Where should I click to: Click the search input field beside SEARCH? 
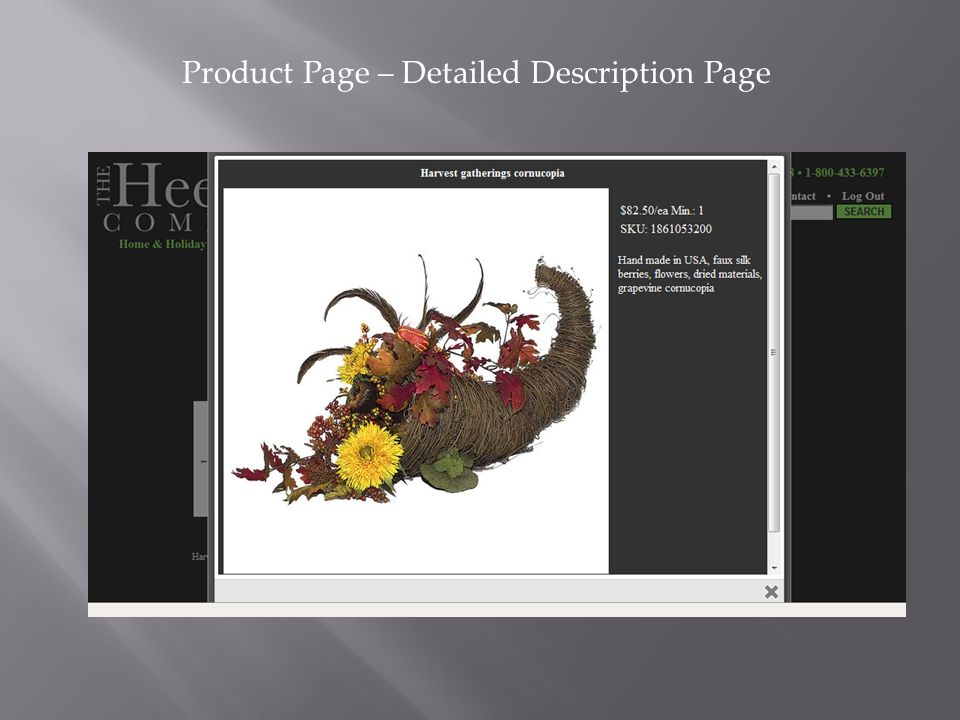[811, 212]
